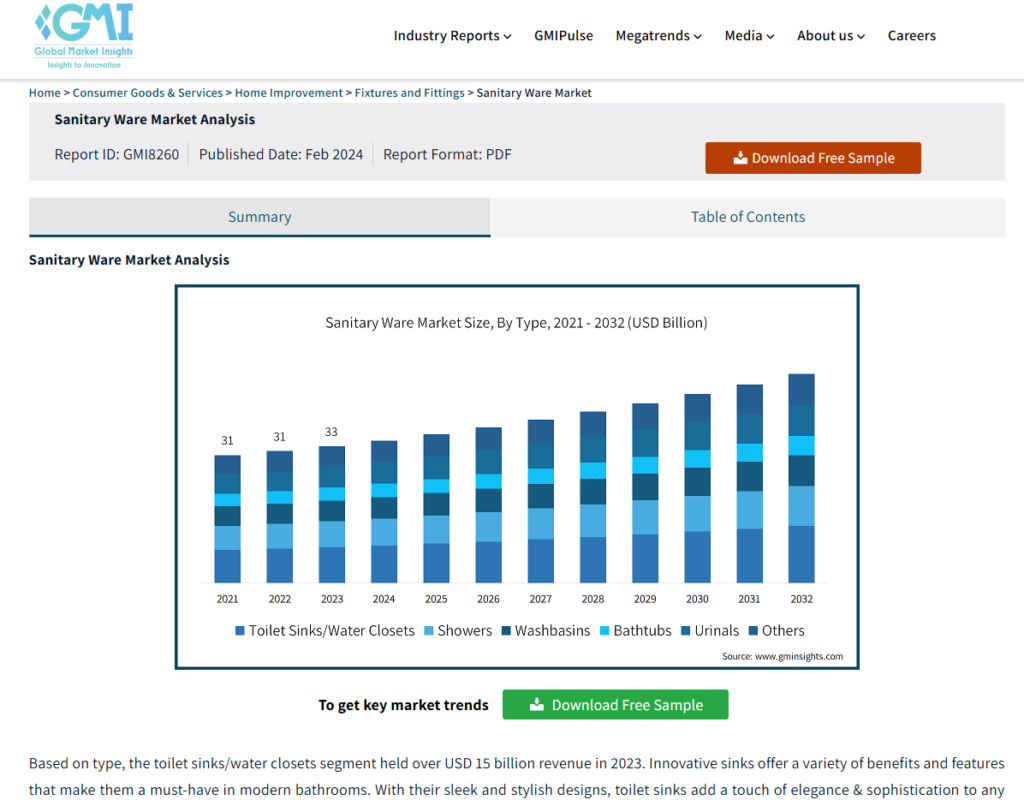Expand the Media dropdown menu
The height and width of the screenshot is (806, 1024).
[x=749, y=36]
